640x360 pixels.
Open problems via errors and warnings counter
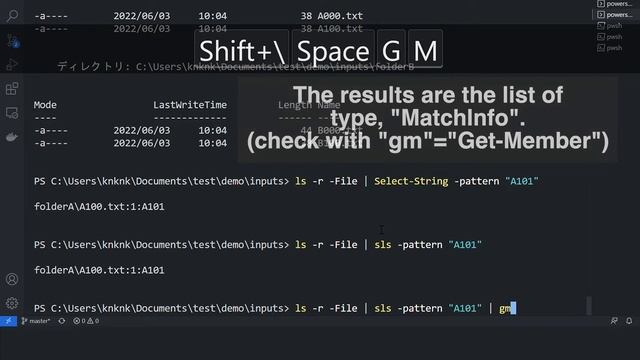86,321
